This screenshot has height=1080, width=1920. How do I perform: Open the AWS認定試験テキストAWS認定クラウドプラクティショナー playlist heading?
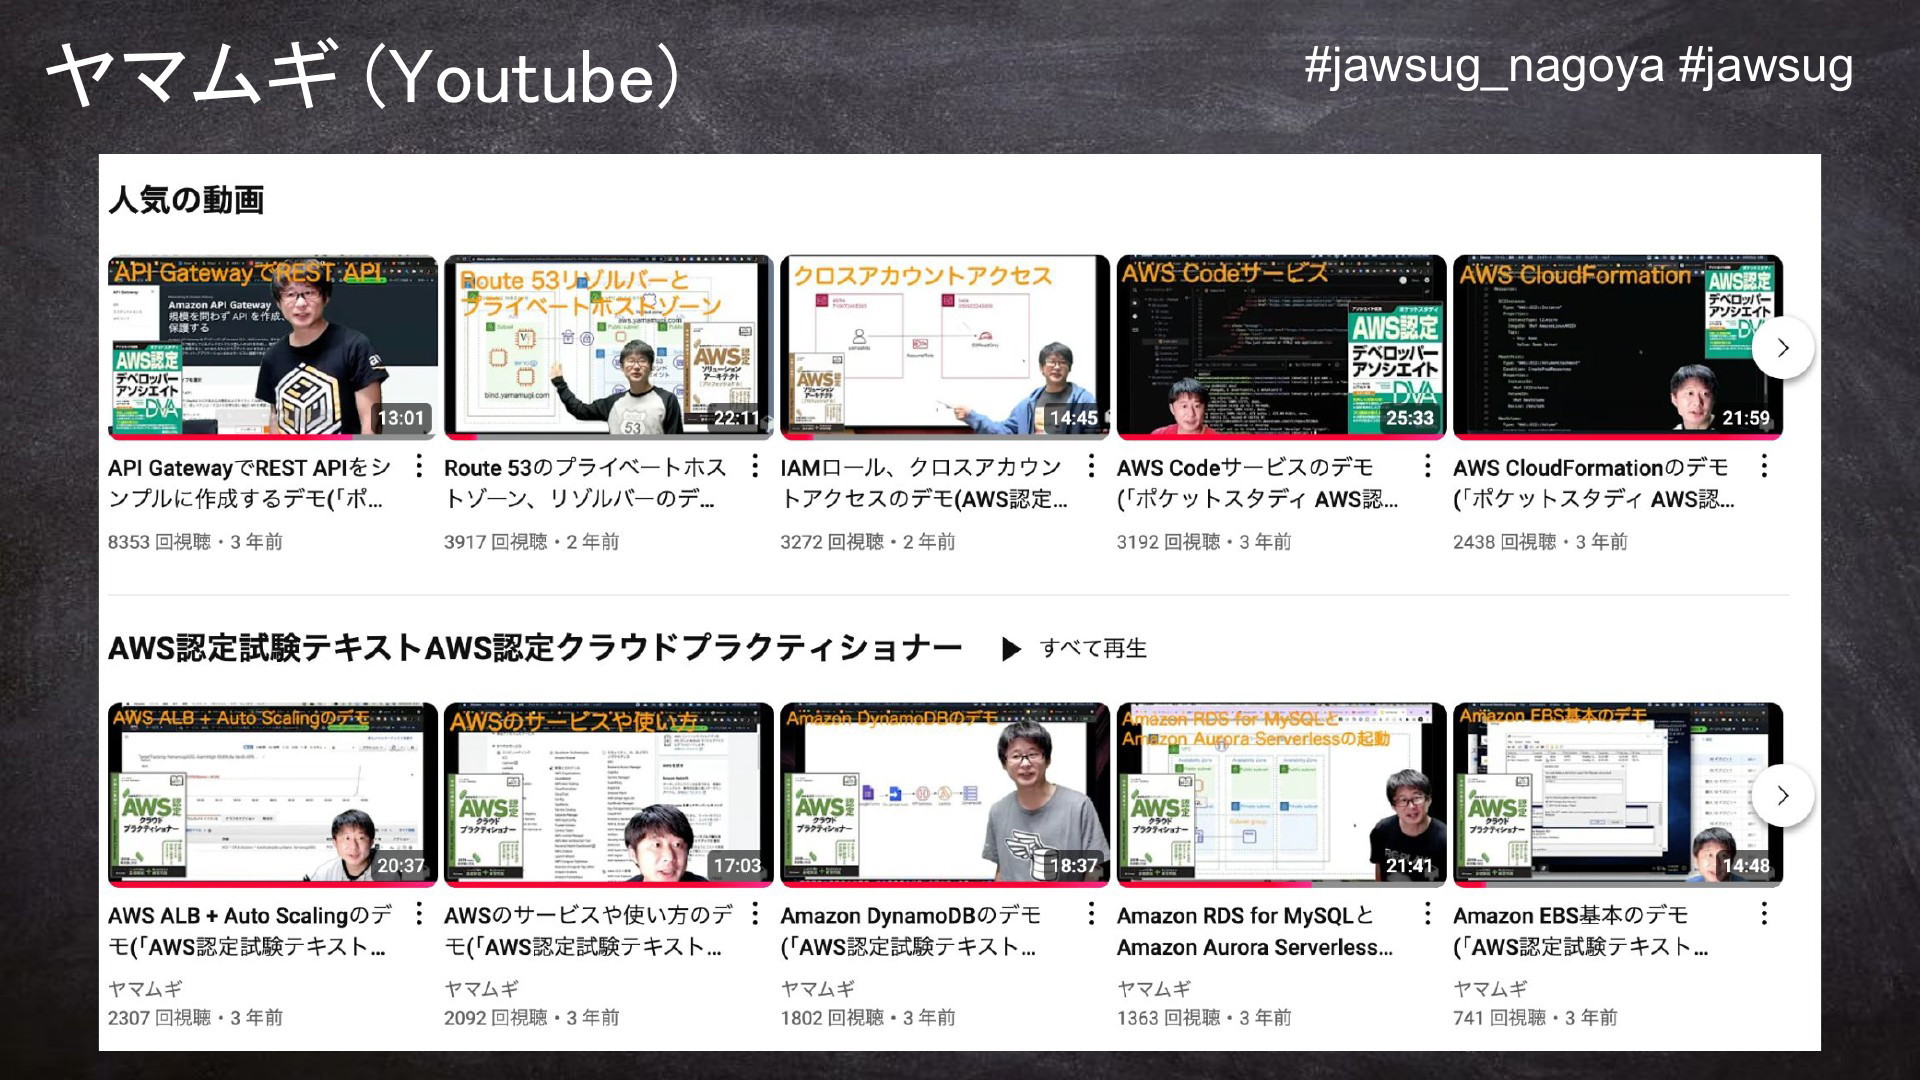535,648
